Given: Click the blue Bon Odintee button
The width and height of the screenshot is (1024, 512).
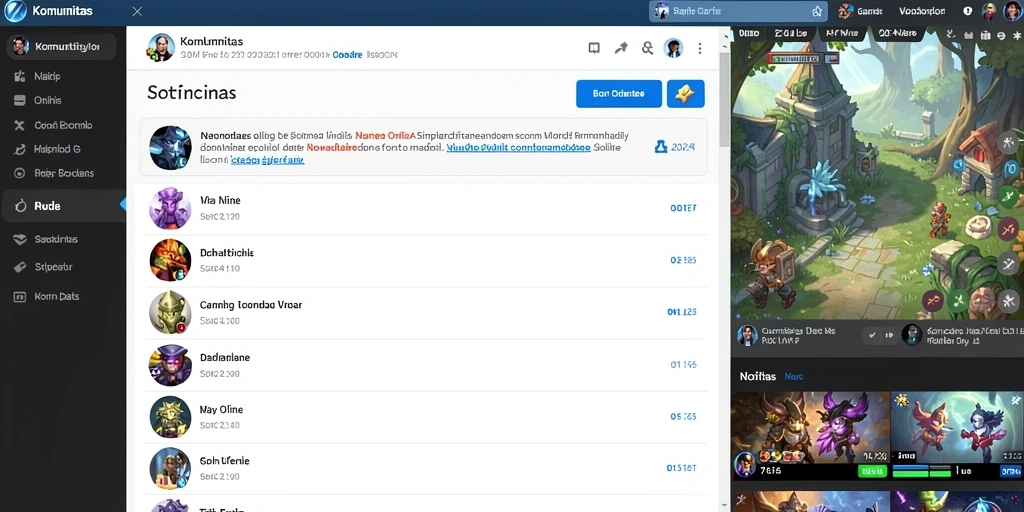Looking at the screenshot, I should tap(618, 93).
